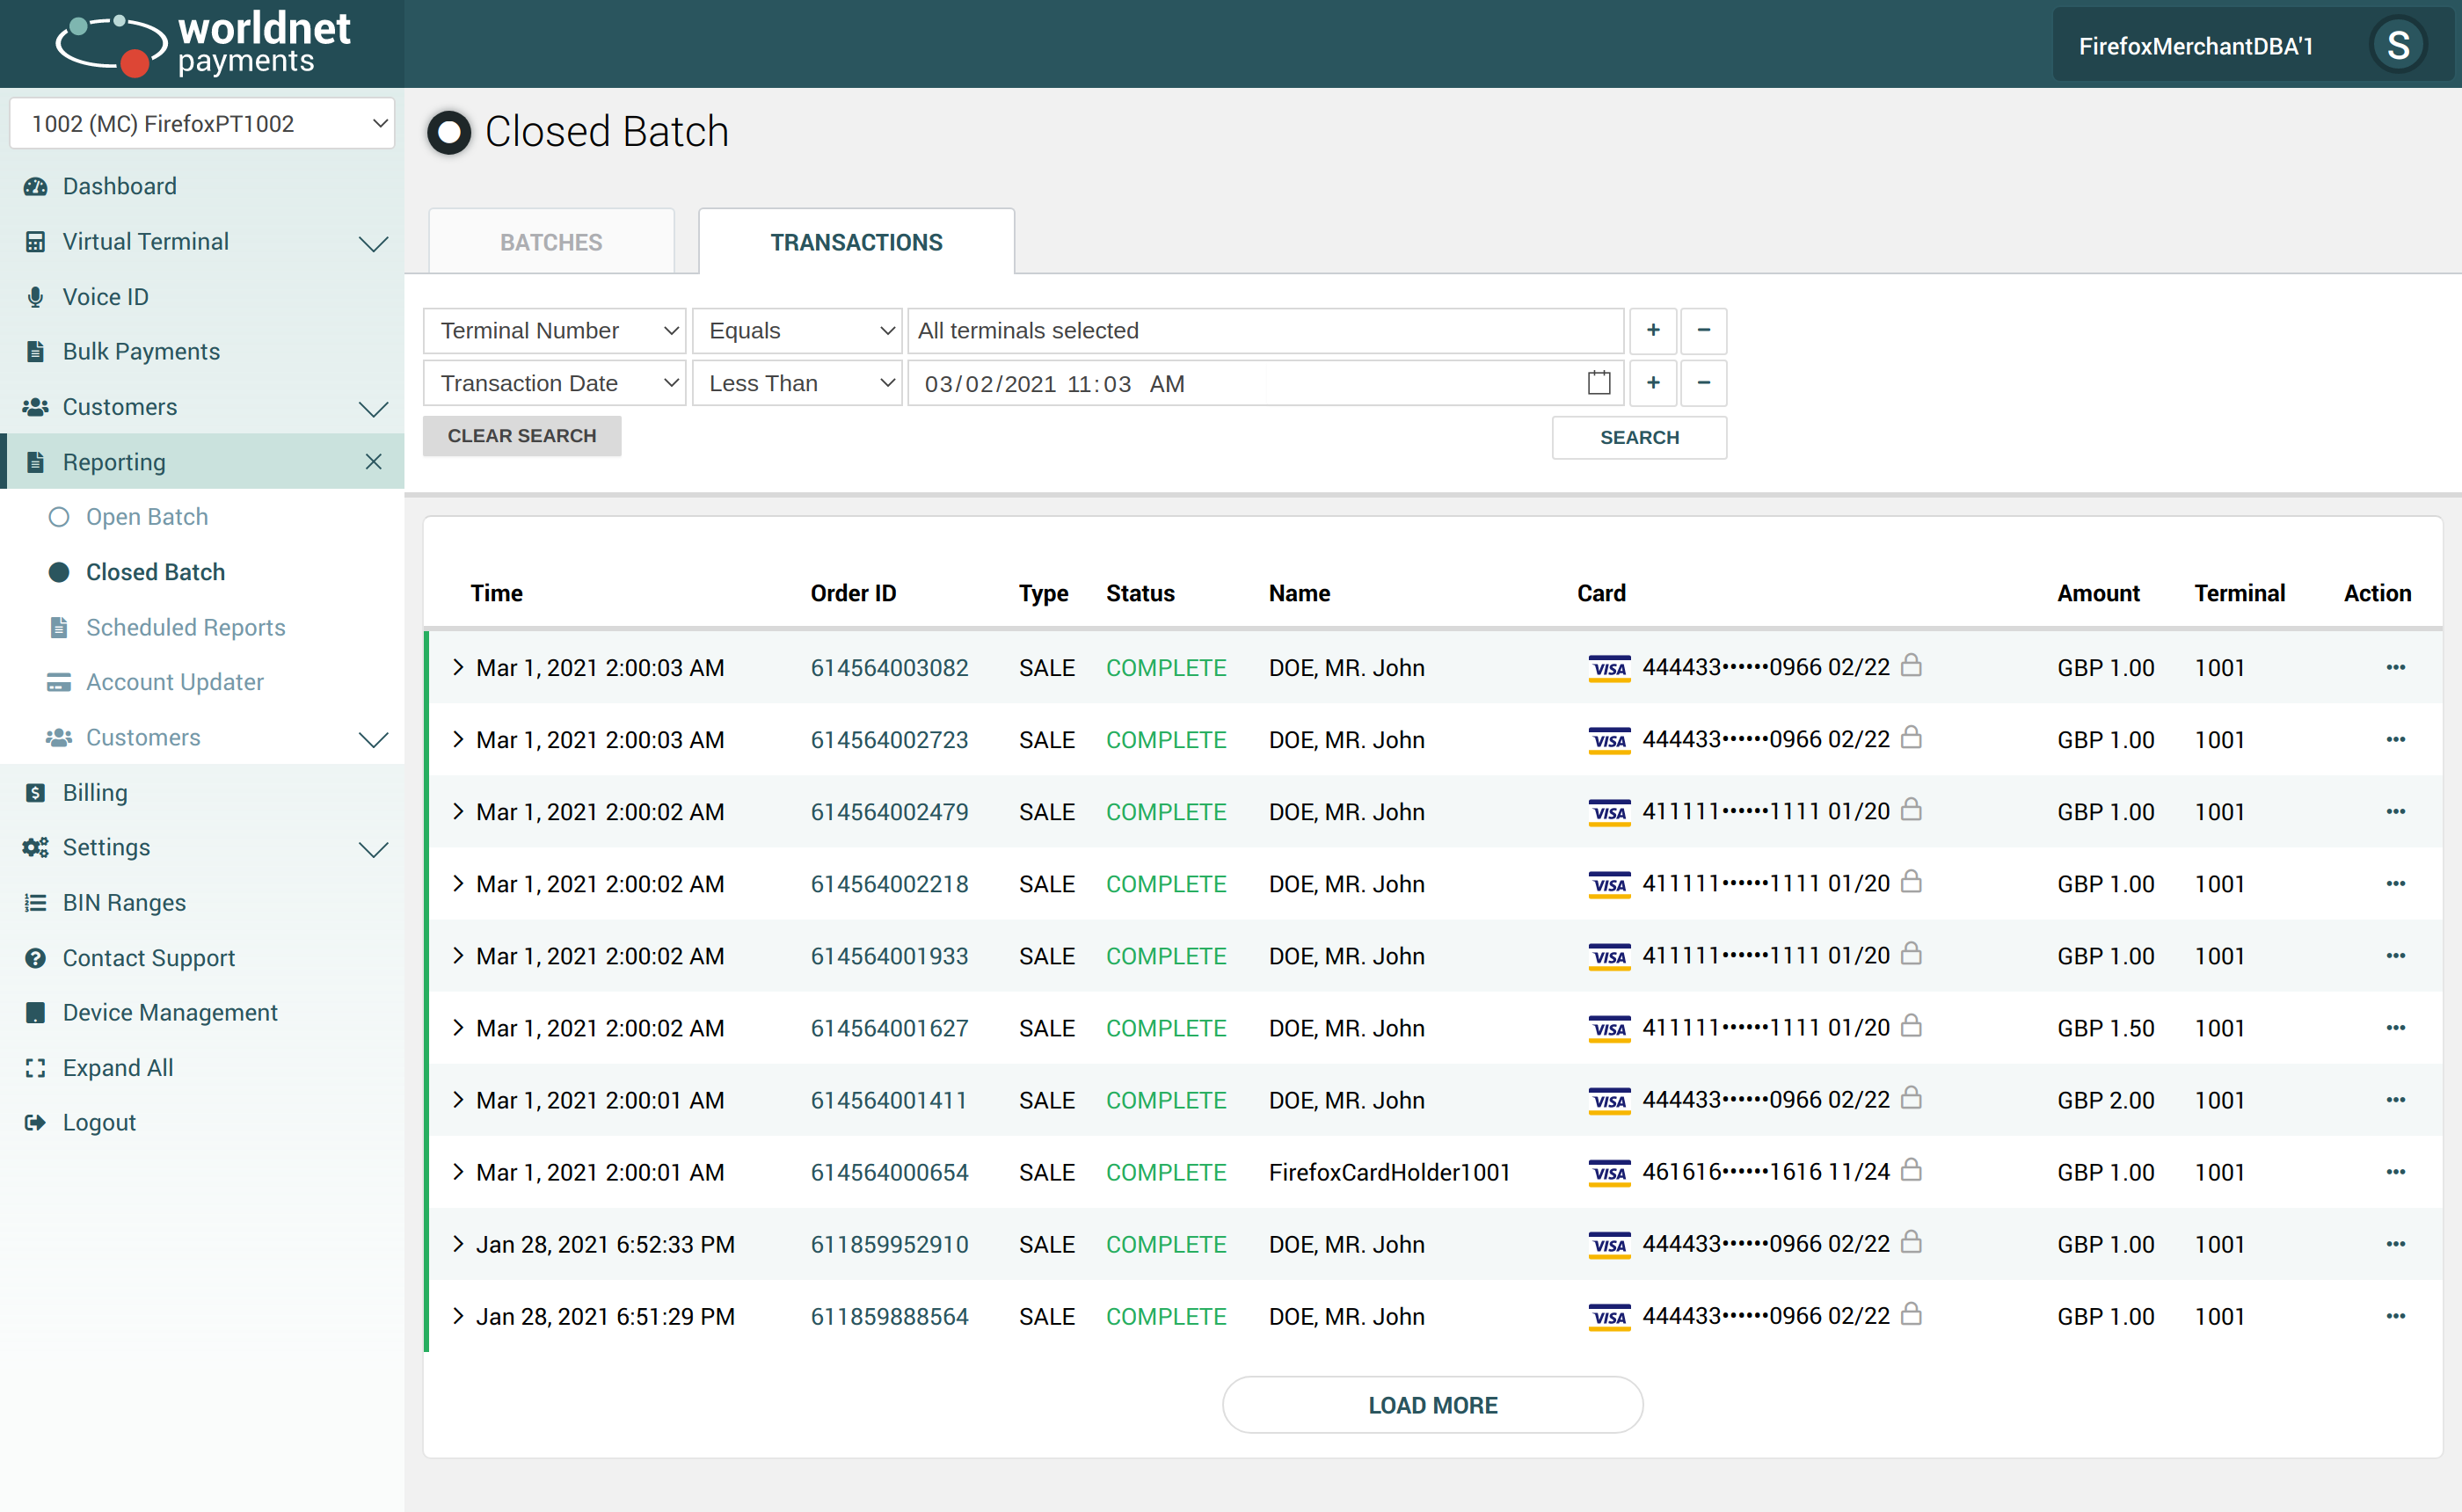This screenshot has height=1512, width=2462.
Task: Click the Dashboard gauge icon
Action: (36, 186)
